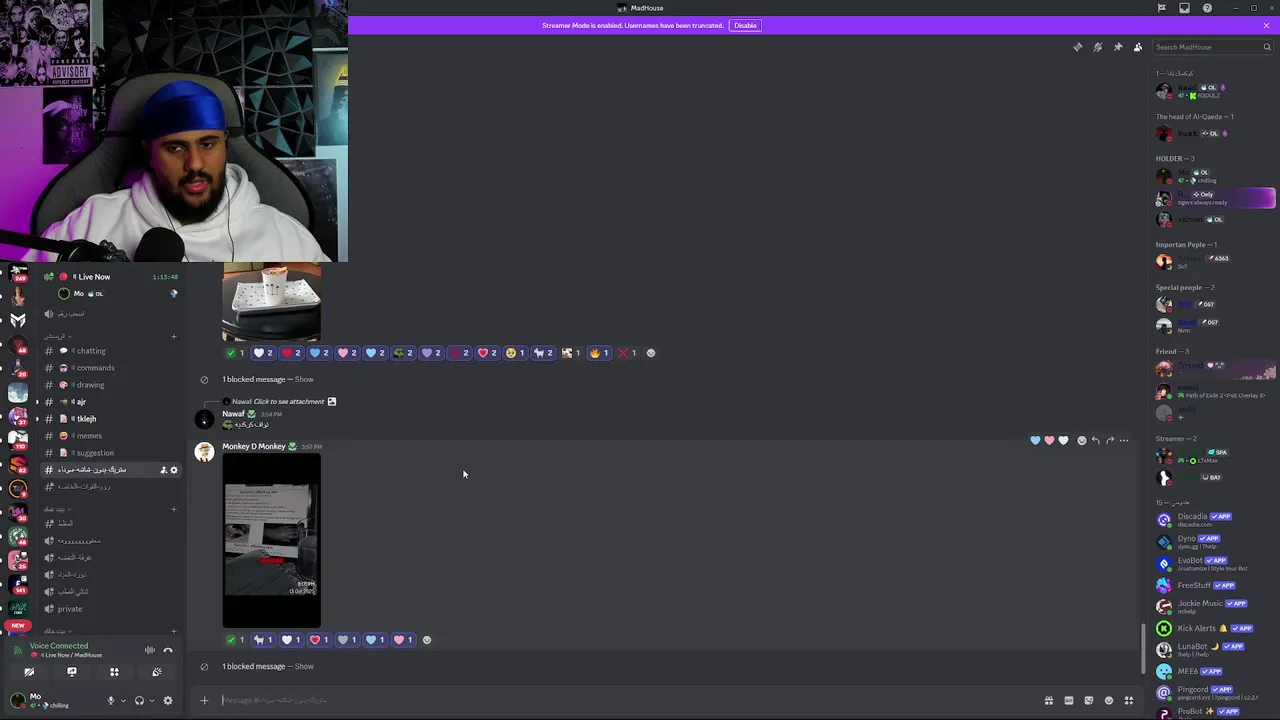Open User Settings gear
The image size is (1280, 720).
pos(167,701)
